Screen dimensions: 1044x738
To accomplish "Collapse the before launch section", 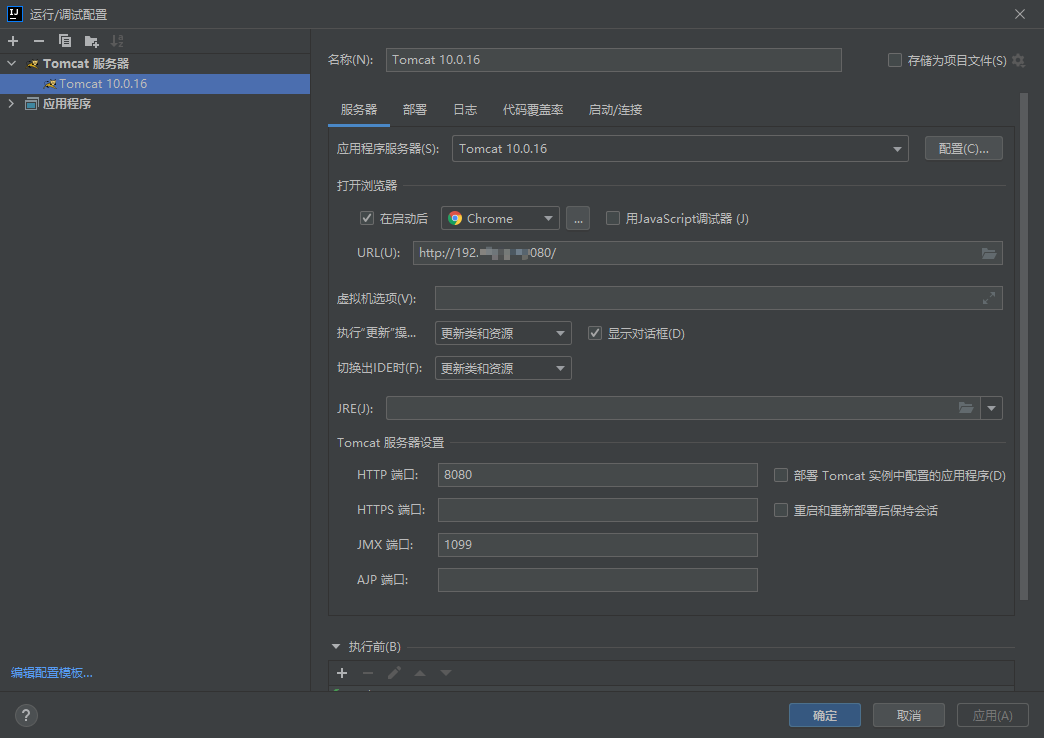I will click(336, 647).
